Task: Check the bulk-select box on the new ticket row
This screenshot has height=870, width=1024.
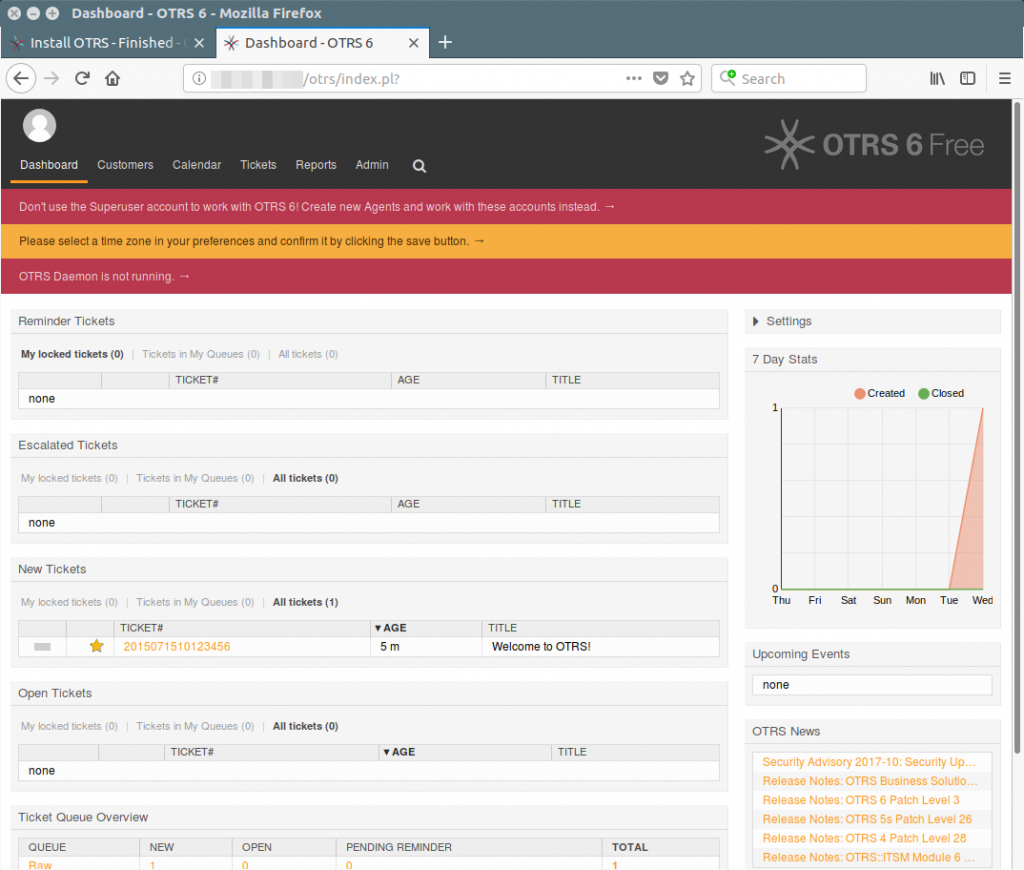Action: coord(40,646)
